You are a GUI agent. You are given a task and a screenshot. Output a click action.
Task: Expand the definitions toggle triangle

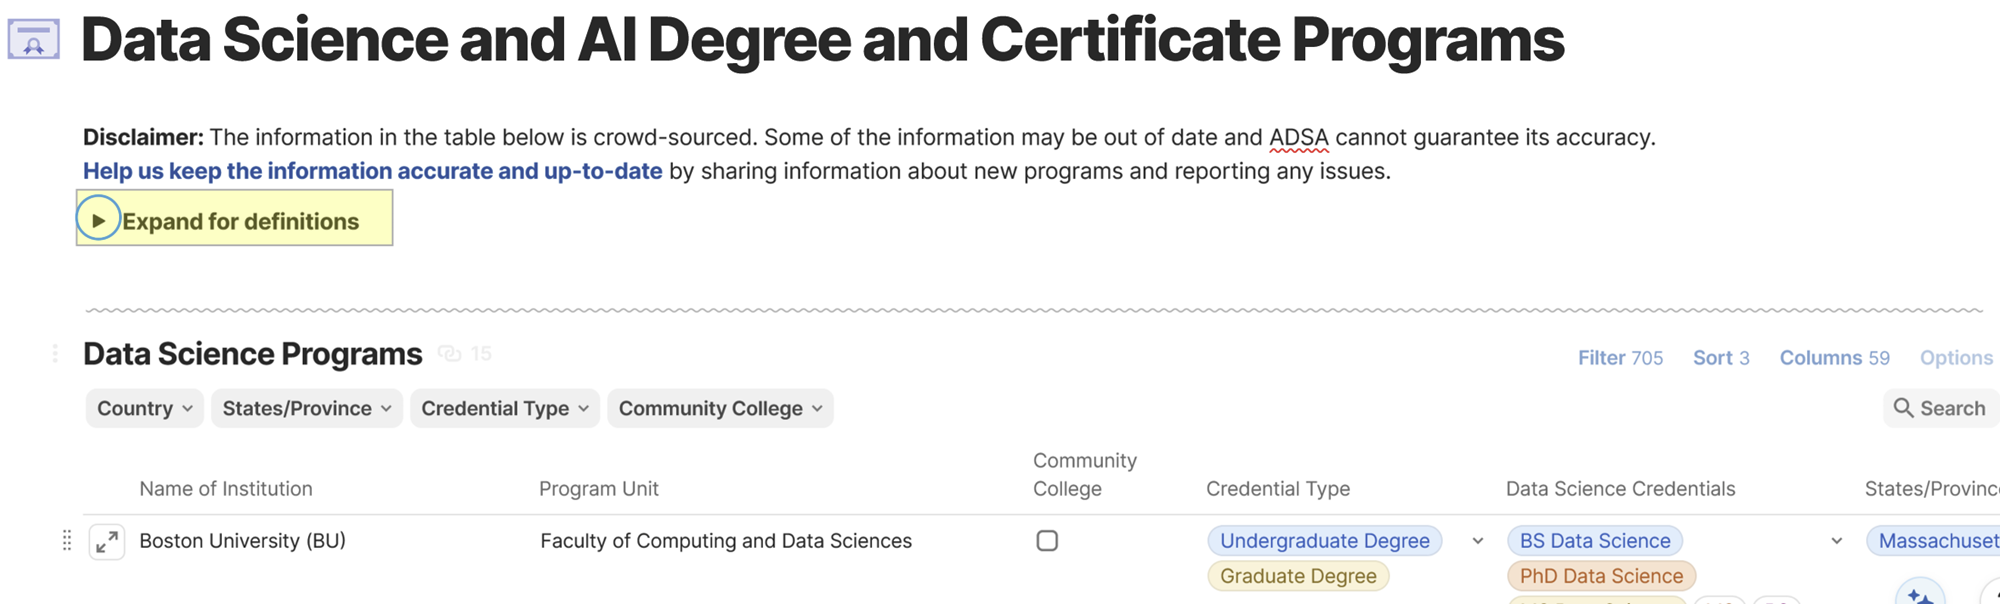[98, 220]
